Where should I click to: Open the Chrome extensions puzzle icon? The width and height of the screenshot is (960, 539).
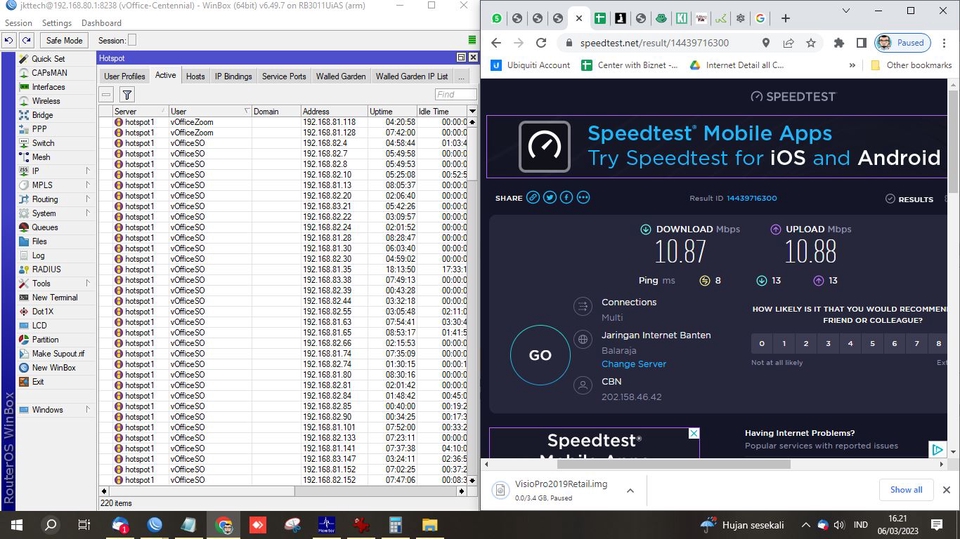pos(839,43)
